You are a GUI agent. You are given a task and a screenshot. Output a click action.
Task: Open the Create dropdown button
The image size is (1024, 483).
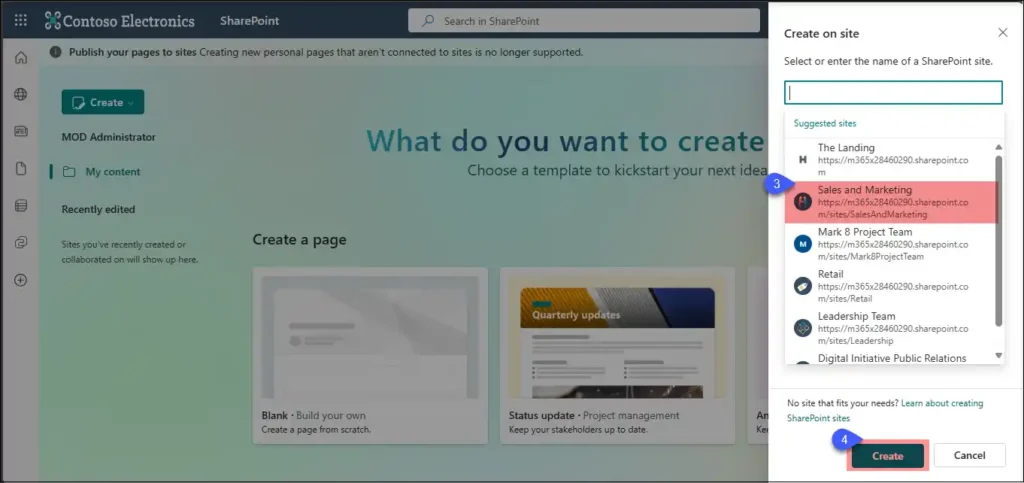click(x=103, y=102)
